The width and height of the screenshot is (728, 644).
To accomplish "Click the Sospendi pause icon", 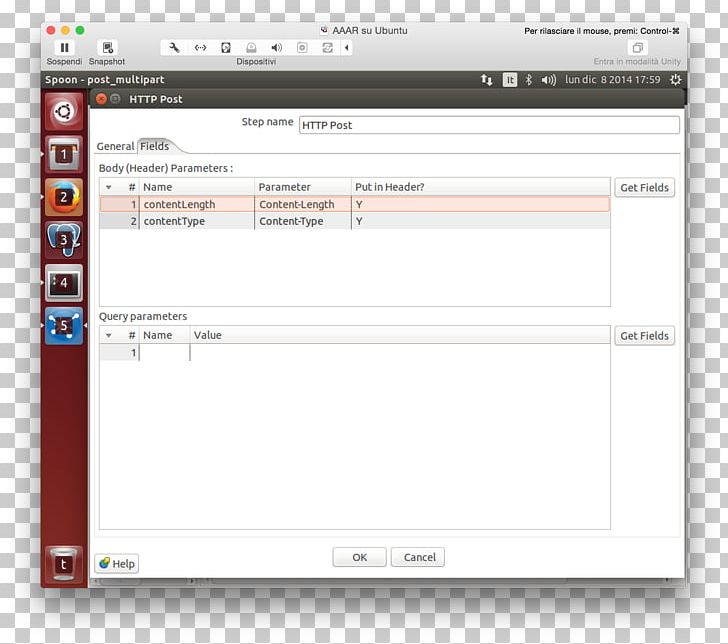I will (64, 48).
